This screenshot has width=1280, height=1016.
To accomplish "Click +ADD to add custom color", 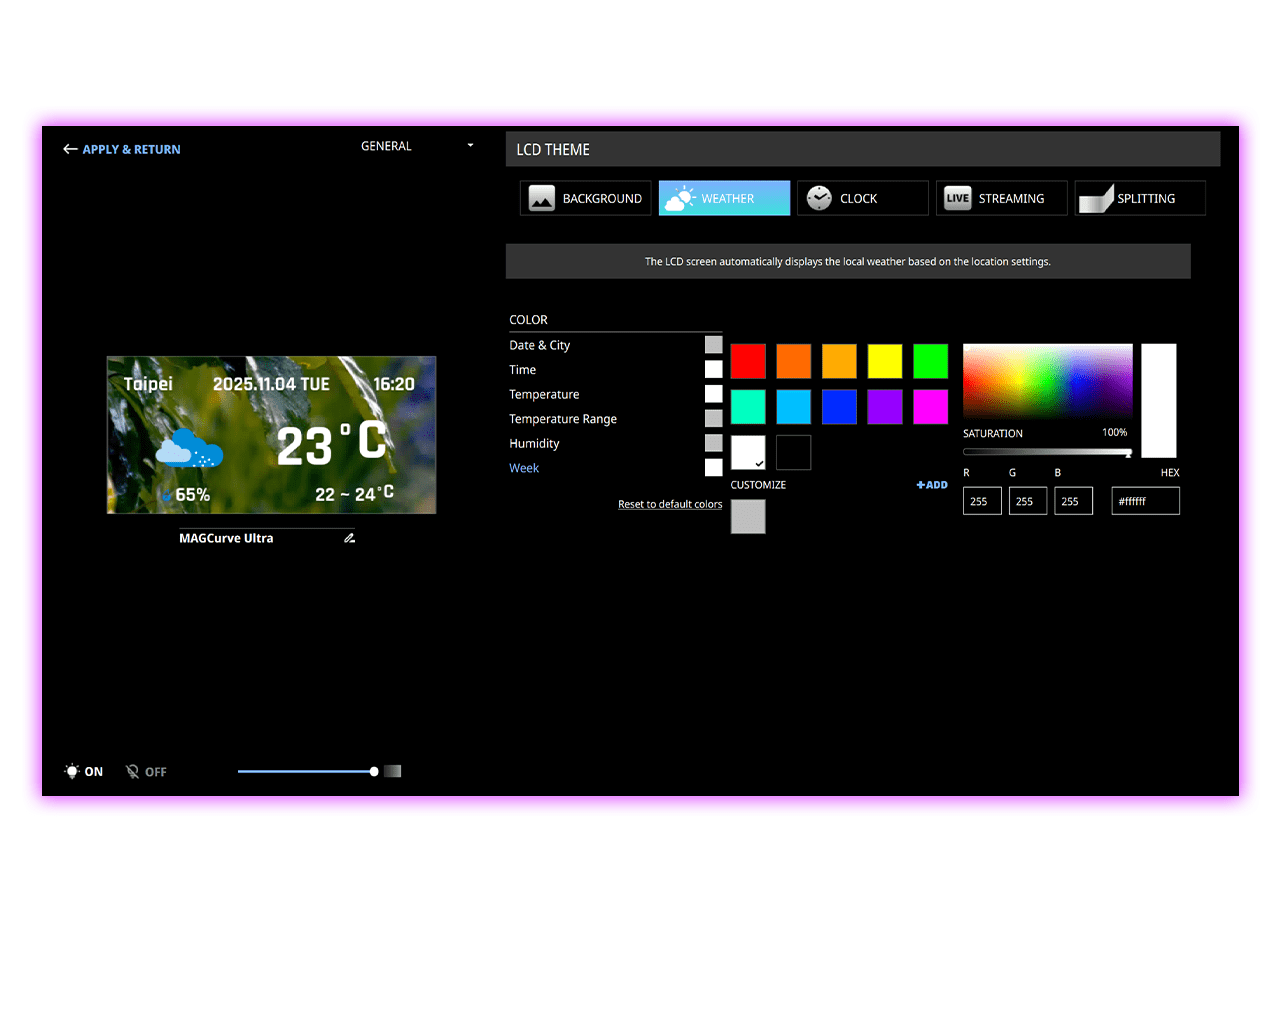I will click(932, 485).
